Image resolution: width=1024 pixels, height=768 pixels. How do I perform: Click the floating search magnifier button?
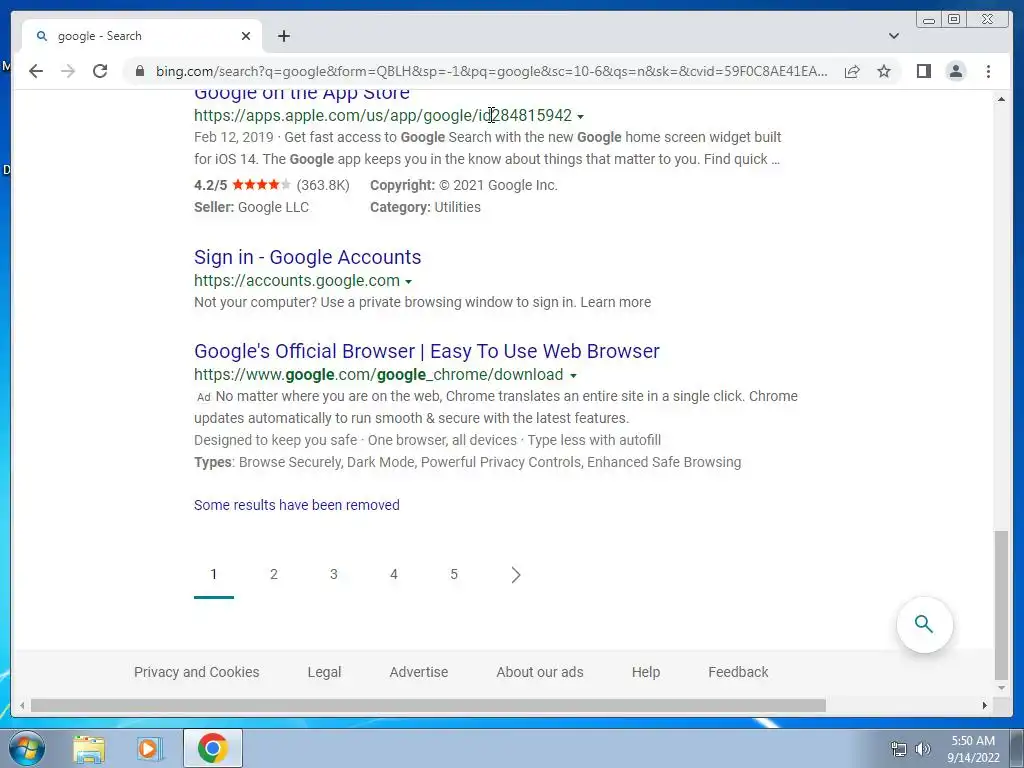924,624
